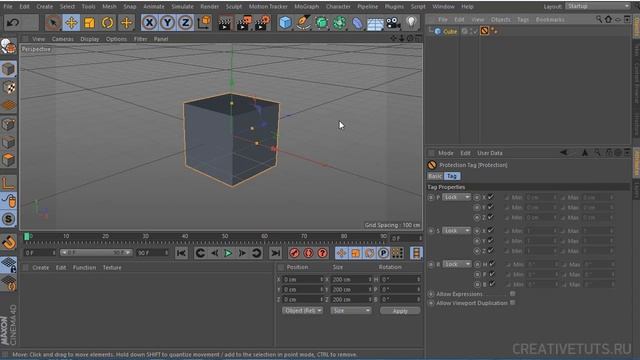This screenshot has height=360, width=640.
Task: Enable Allow Viewport Duplication checkbox
Action: pos(512,303)
